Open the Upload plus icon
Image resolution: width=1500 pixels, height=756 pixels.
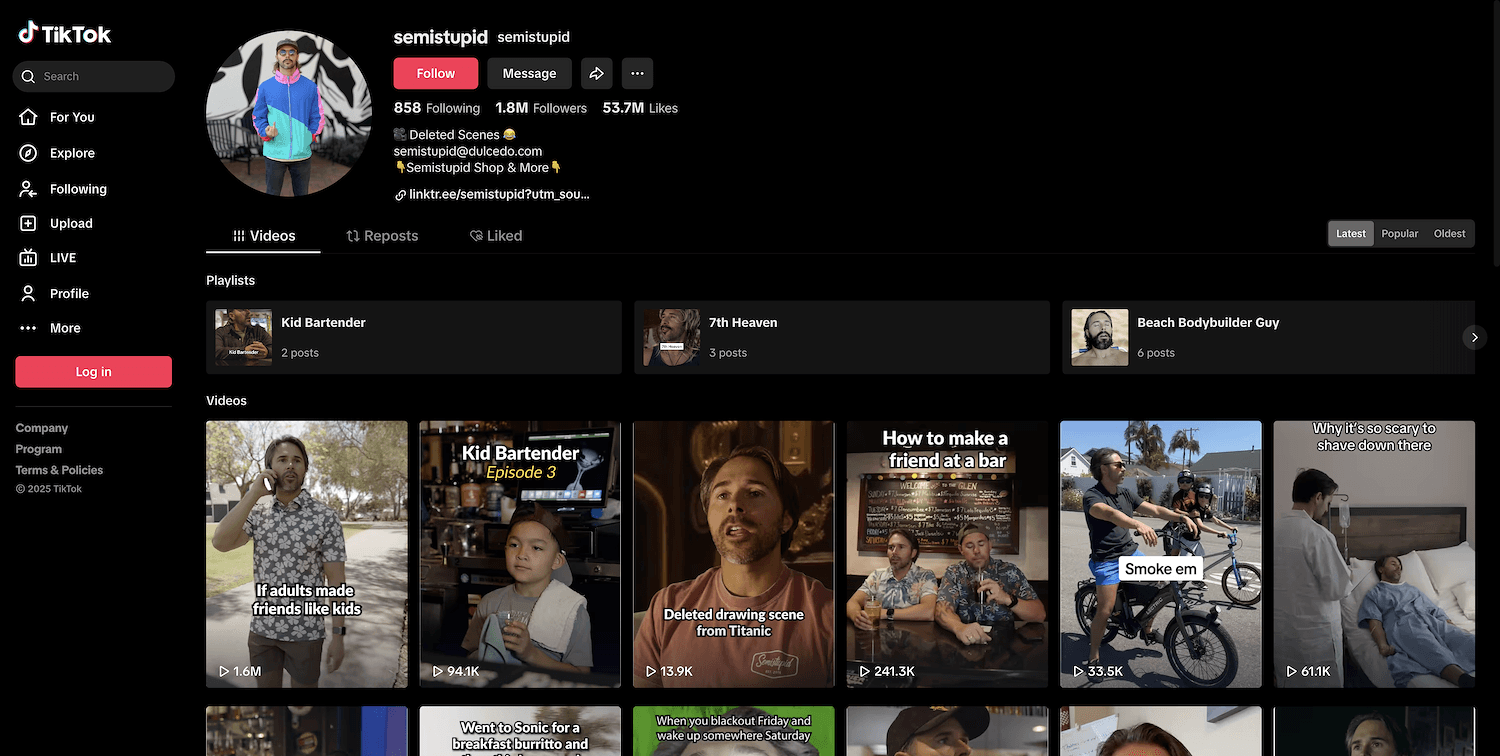[29, 224]
